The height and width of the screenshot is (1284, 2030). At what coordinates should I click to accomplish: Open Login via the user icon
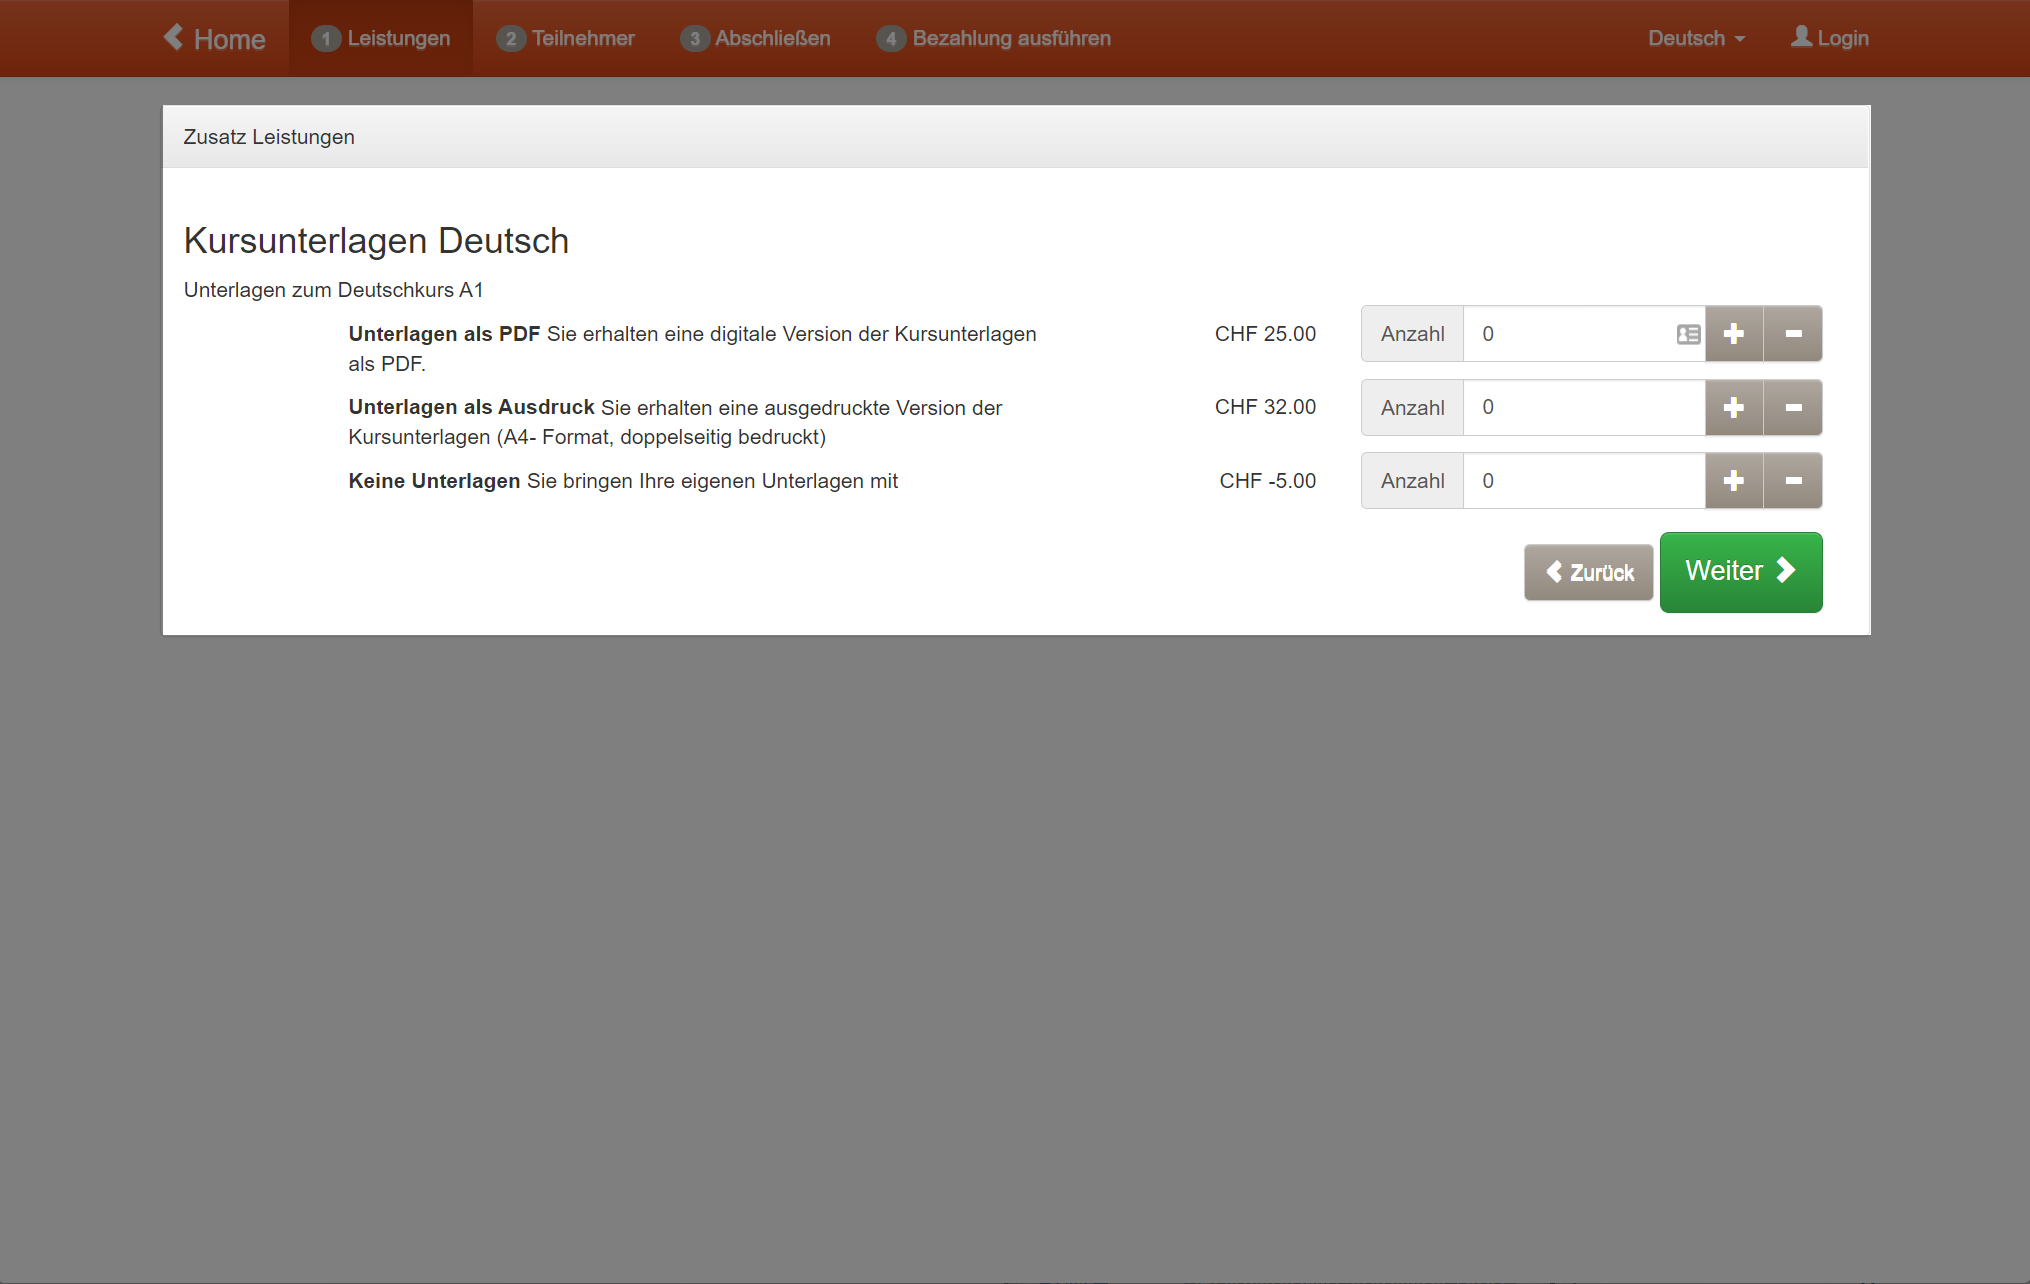[1800, 38]
